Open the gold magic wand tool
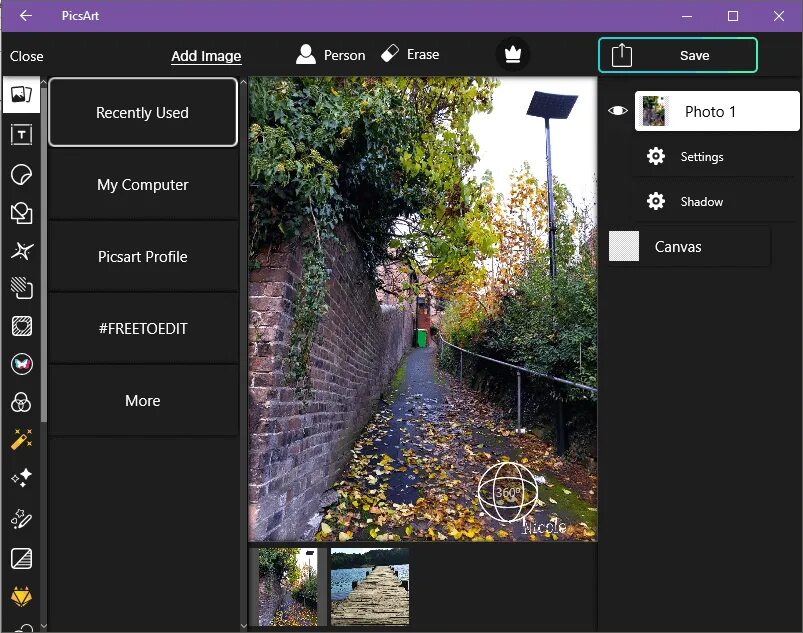 22,439
